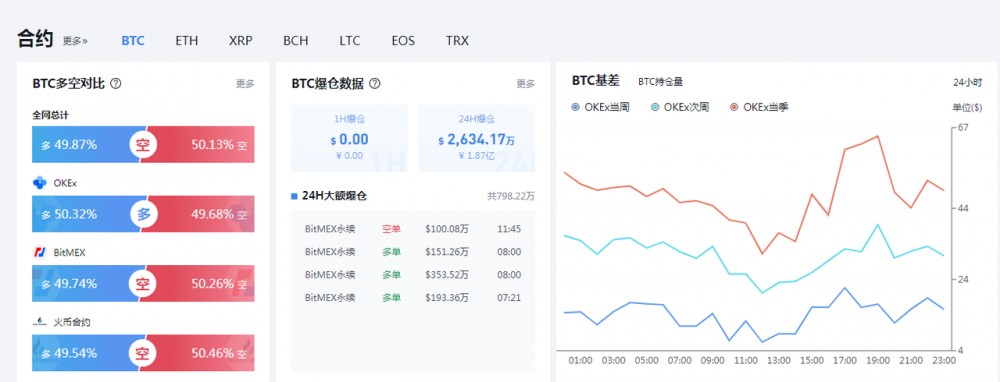Click the BitMEX exchange logo icon
The image size is (1000, 382).
coord(40,253)
